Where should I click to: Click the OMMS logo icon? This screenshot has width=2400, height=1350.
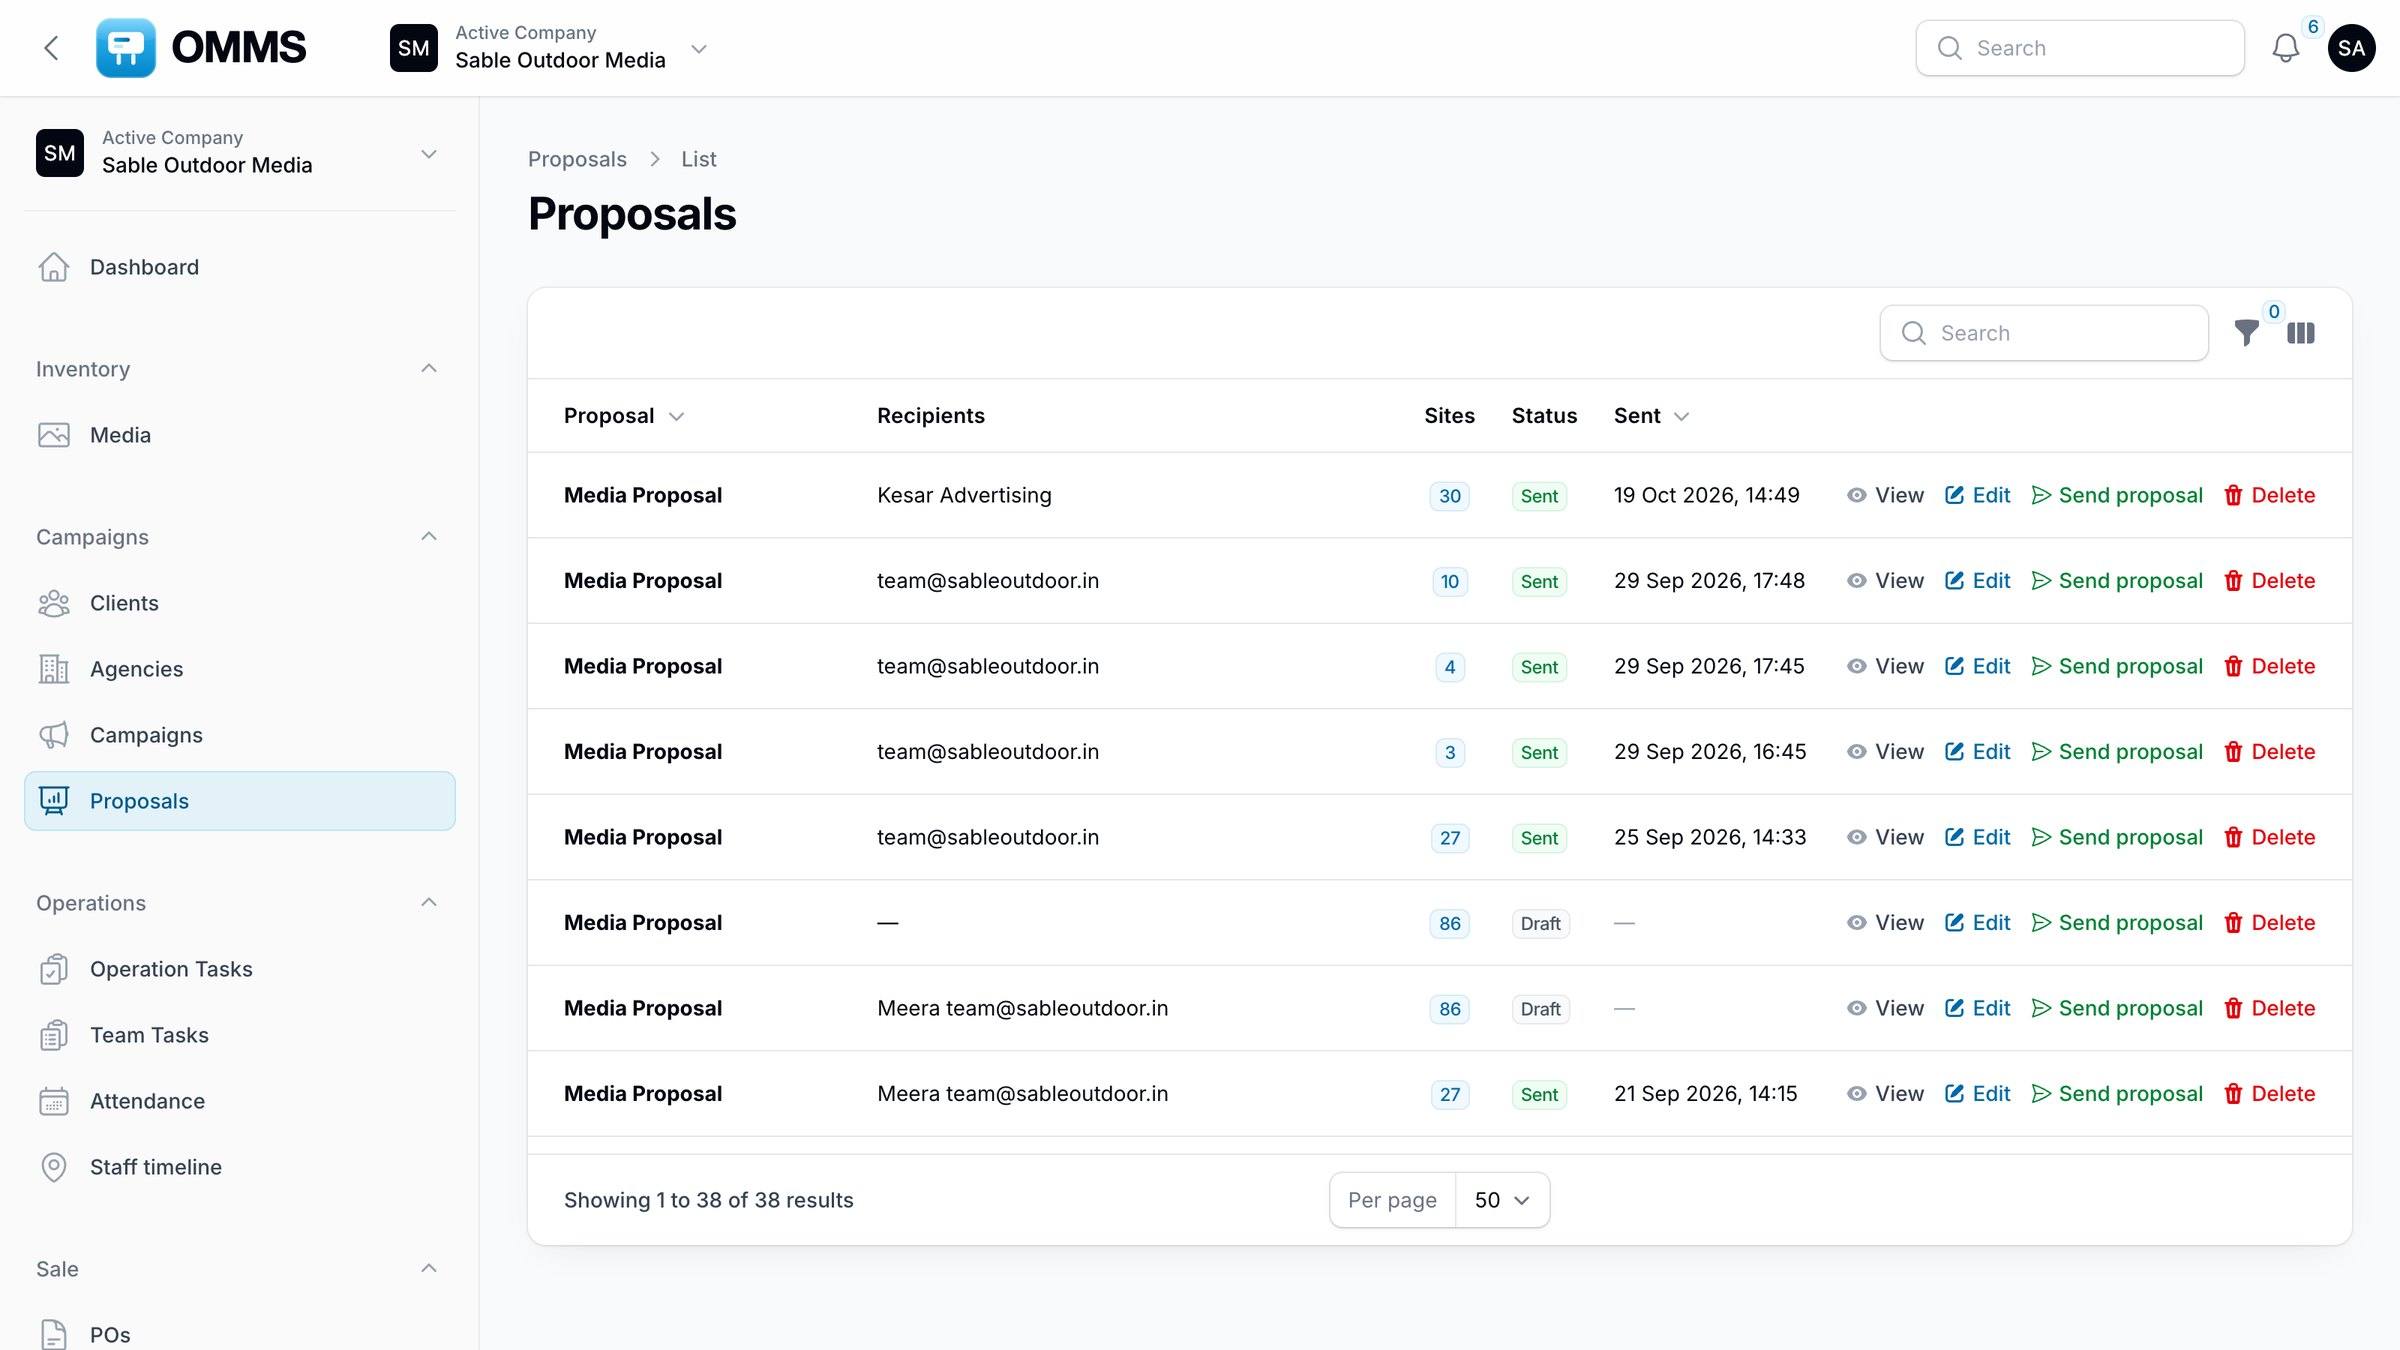[125, 48]
